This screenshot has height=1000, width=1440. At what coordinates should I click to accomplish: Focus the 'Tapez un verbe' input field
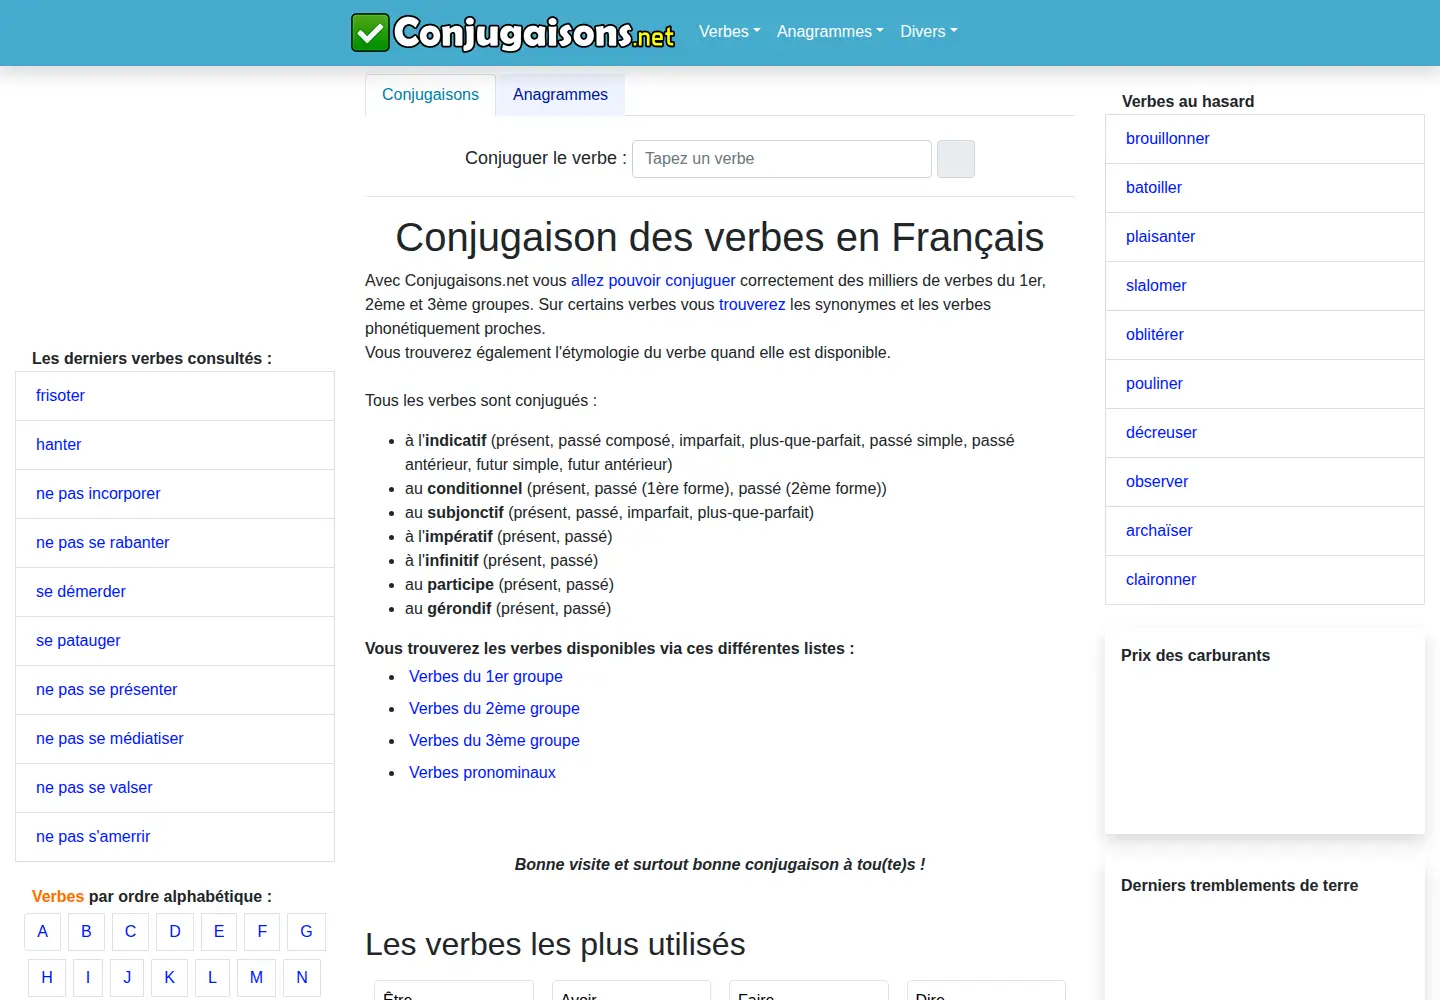782,159
